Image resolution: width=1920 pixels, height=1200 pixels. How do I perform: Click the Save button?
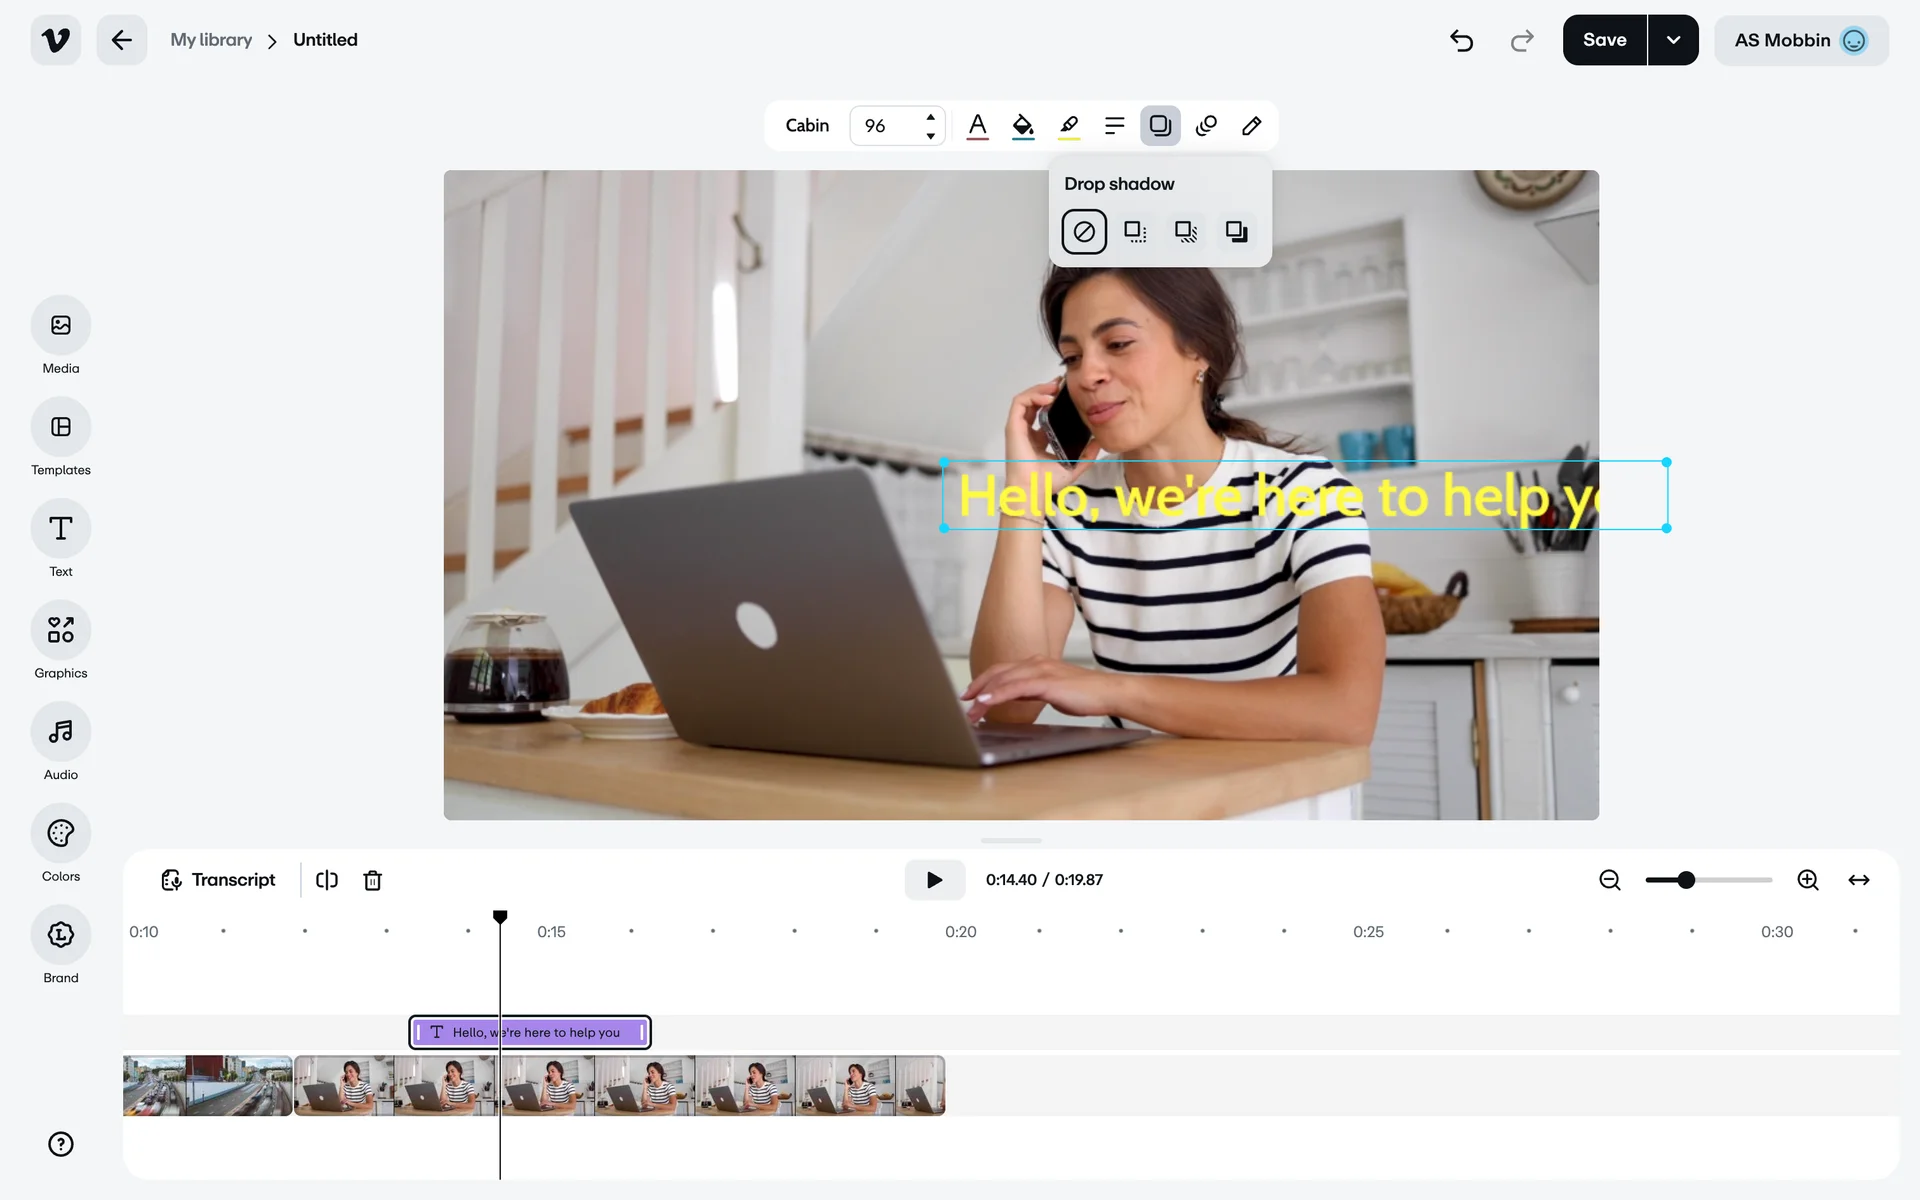click(x=1604, y=40)
